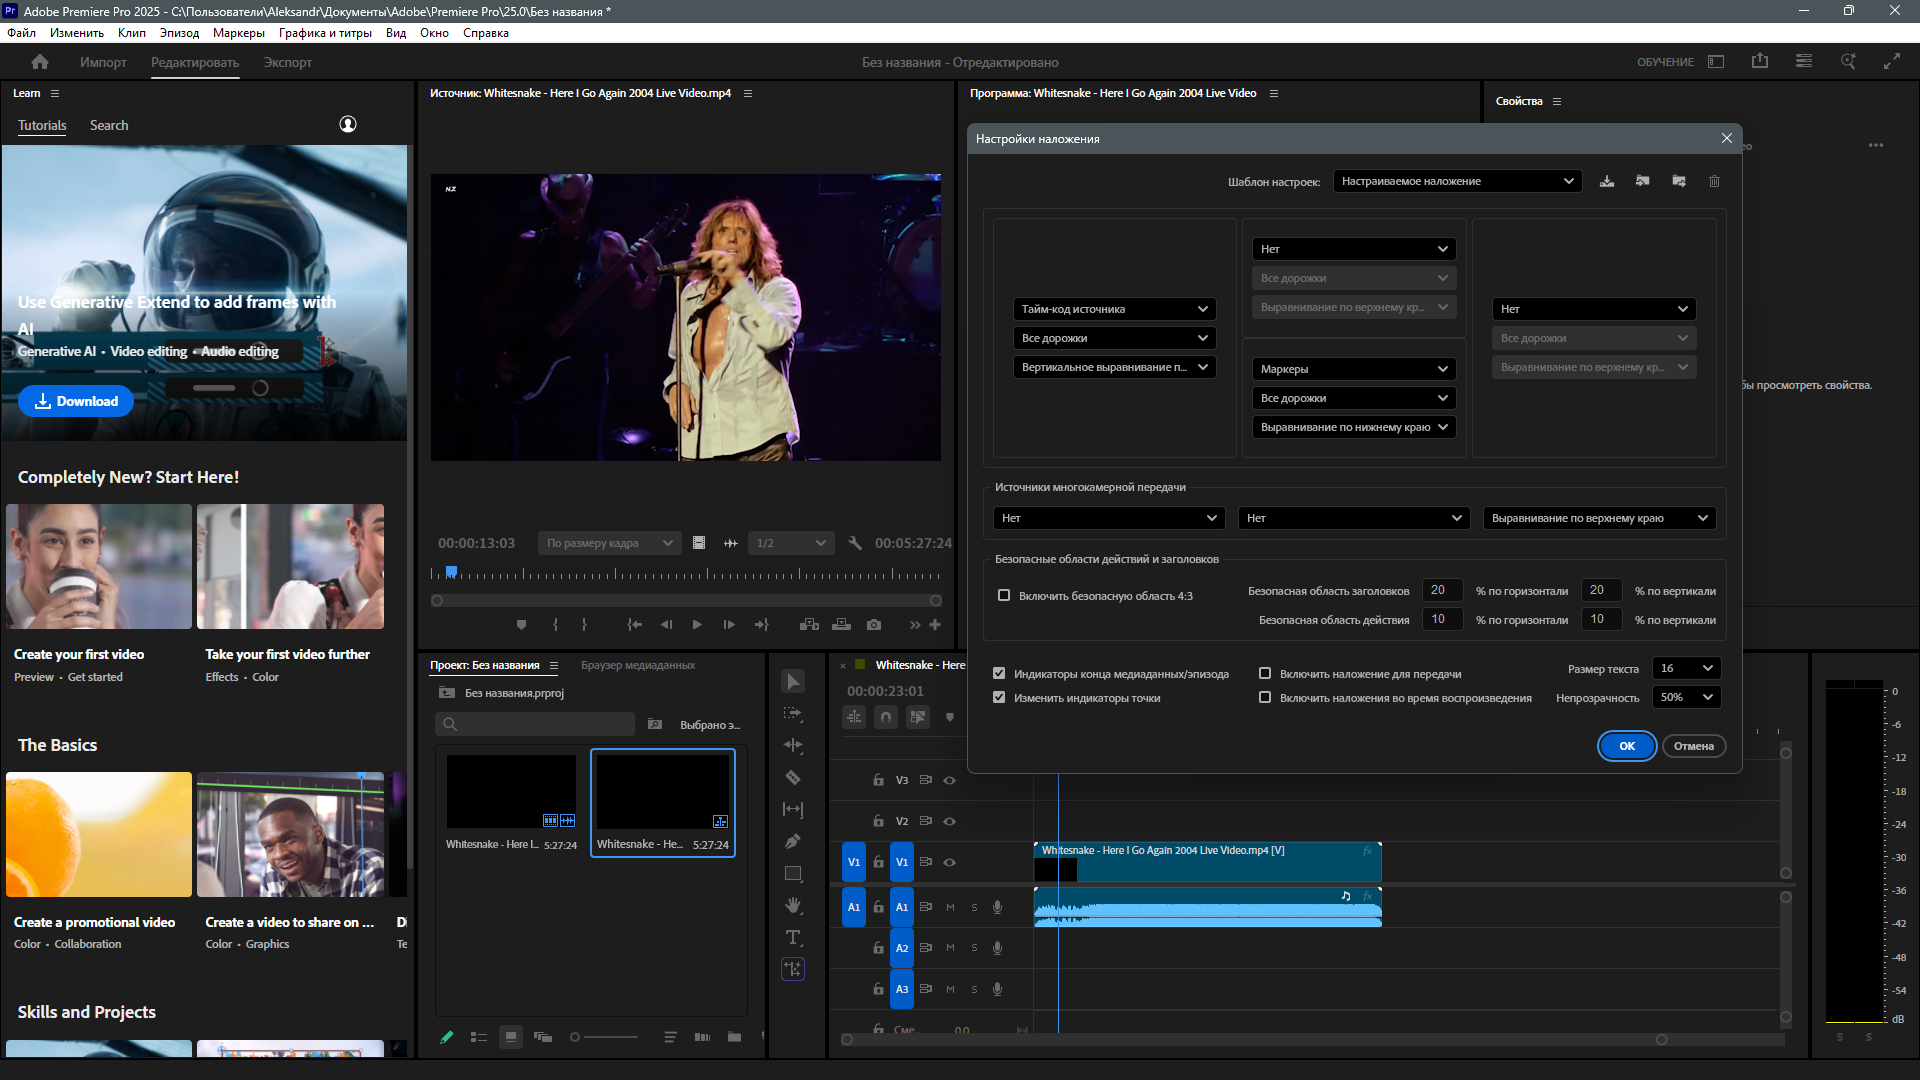Open the text size 16 dropdown
1920x1080 pixels.
click(x=1686, y=669)
